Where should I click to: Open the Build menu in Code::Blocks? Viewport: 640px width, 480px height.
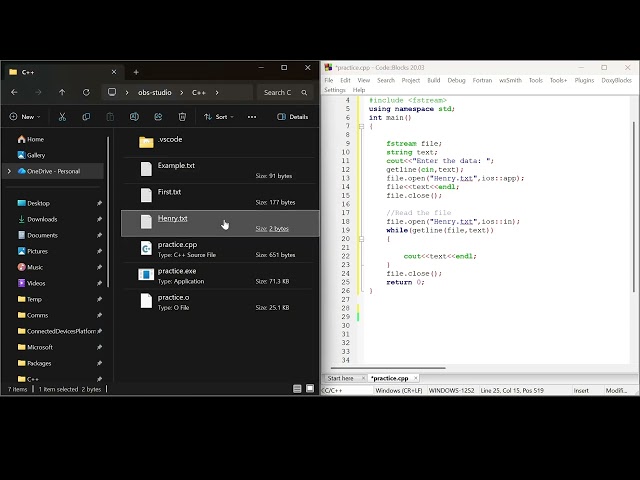click(x=433, y=80)
